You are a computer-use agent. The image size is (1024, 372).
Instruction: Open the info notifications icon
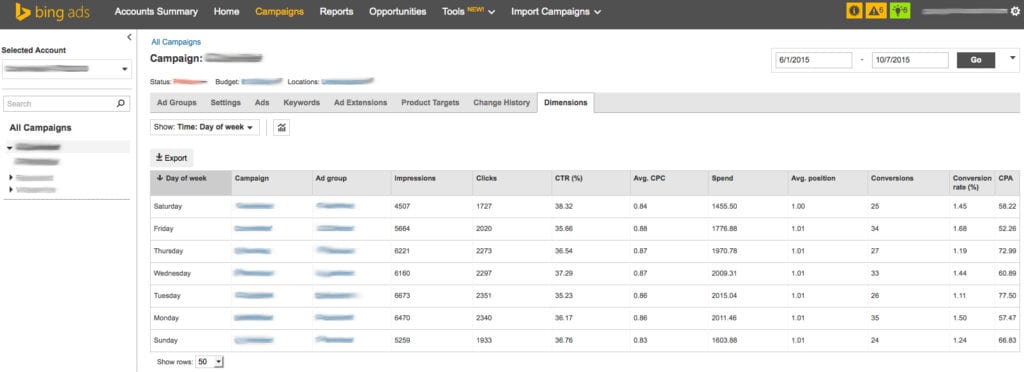click(854, 11)
